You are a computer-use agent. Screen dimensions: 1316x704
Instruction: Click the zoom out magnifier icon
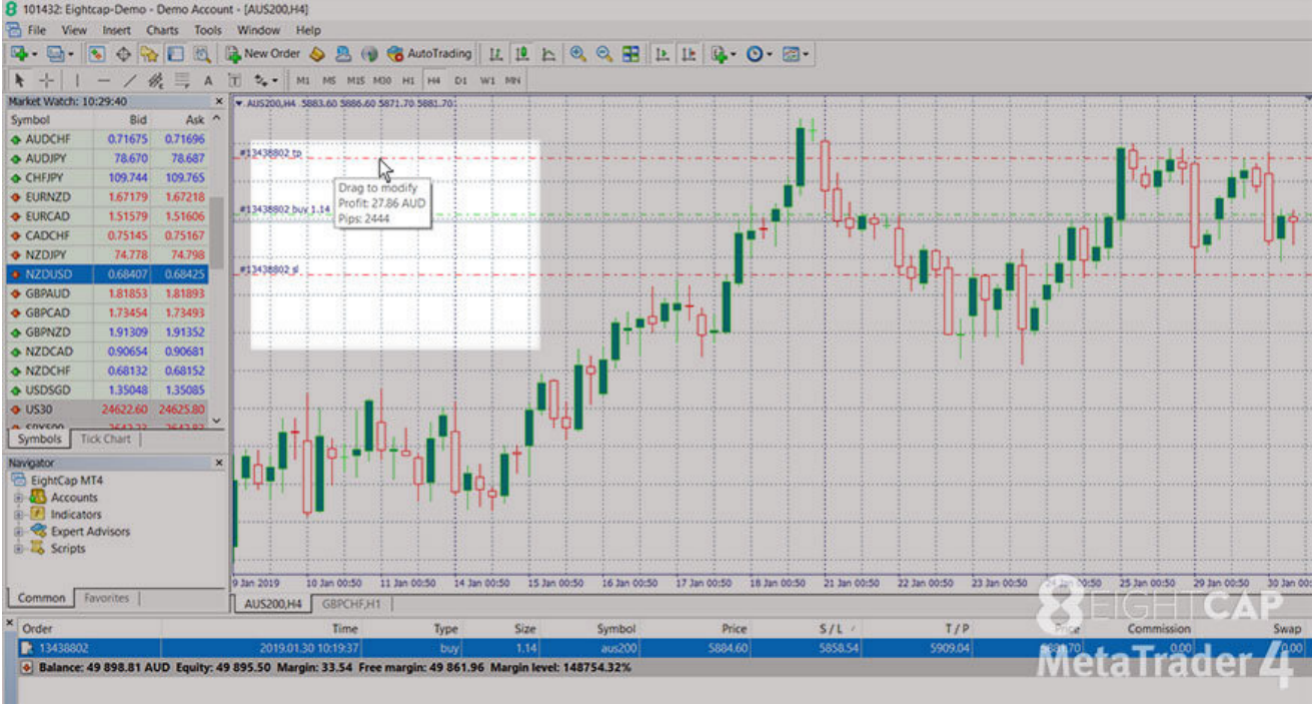coord(604,54)
